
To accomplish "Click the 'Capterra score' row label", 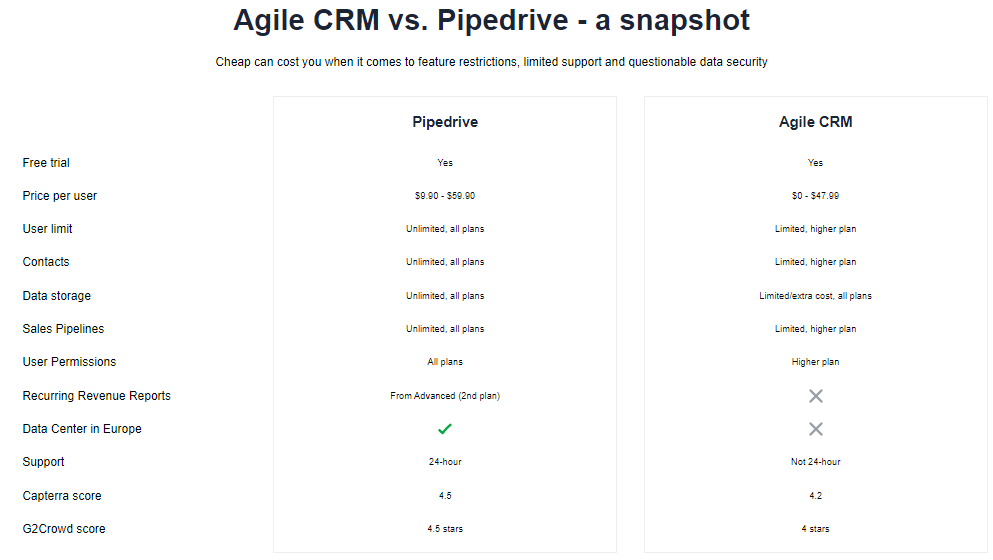I will point(62,496).
